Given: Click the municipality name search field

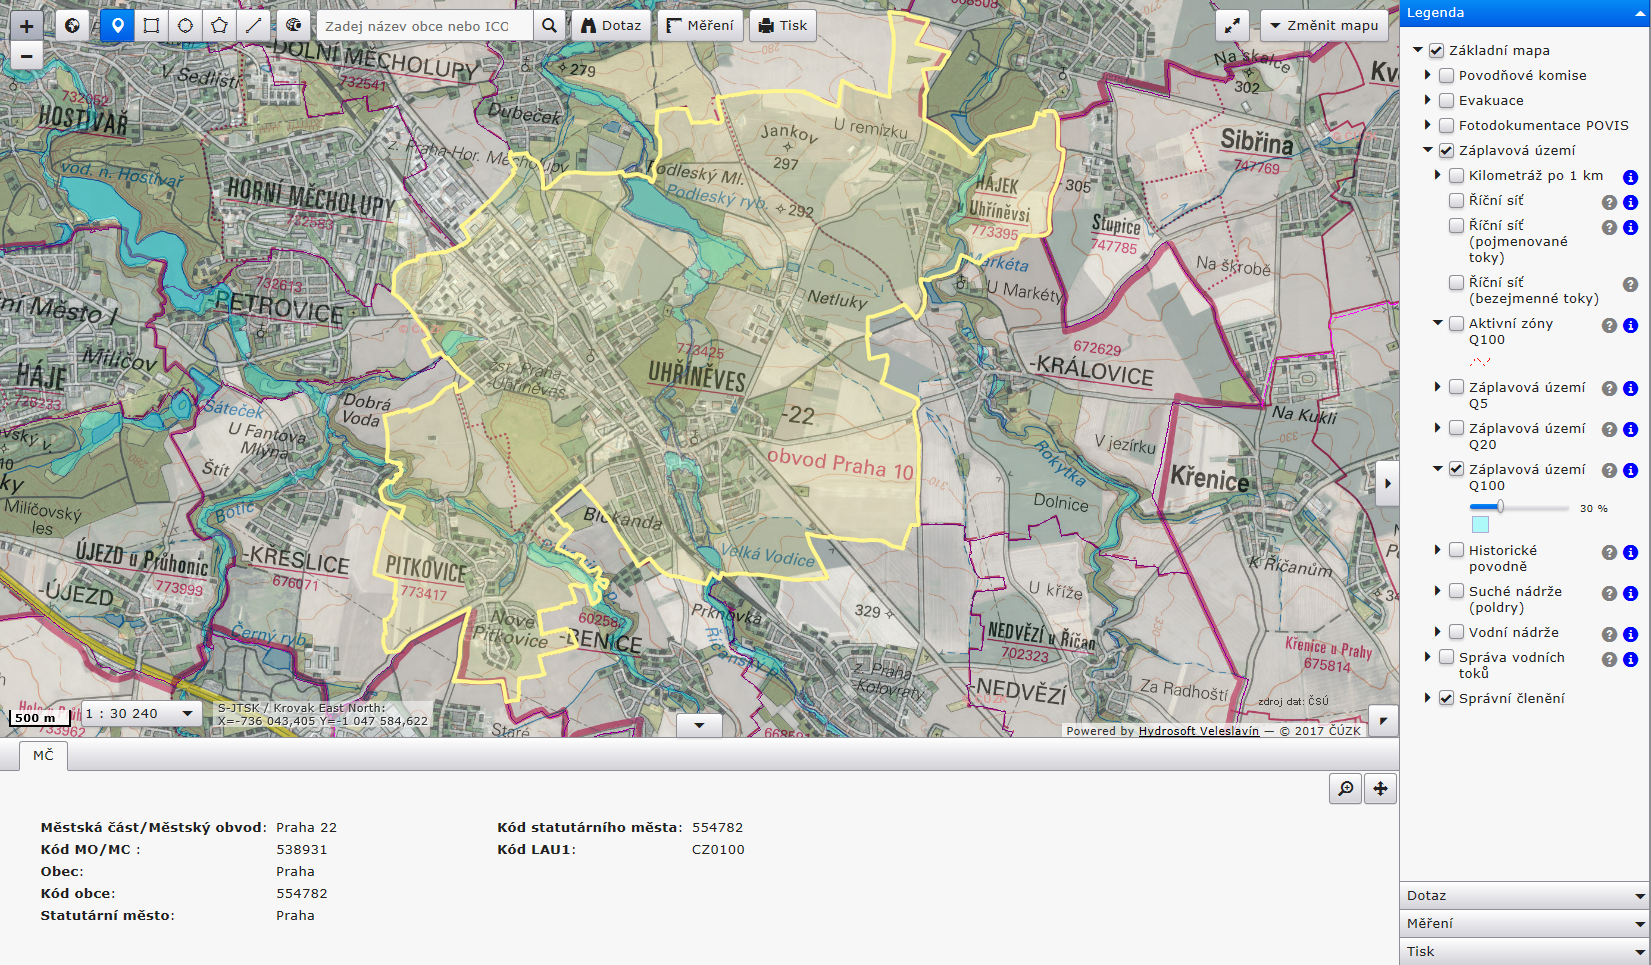Looking at the screenshot, I should [x=424, y=26].
